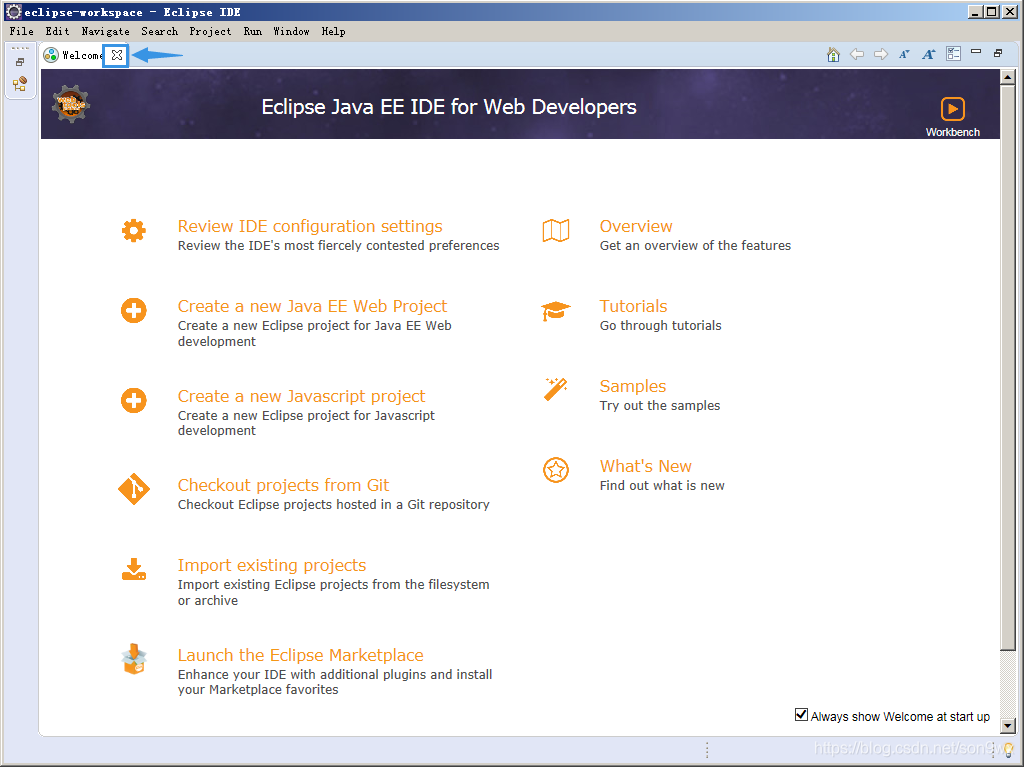Magnify font with the large A icon
This screenshot has width=1024, height=767.
[x=929, y=54]
